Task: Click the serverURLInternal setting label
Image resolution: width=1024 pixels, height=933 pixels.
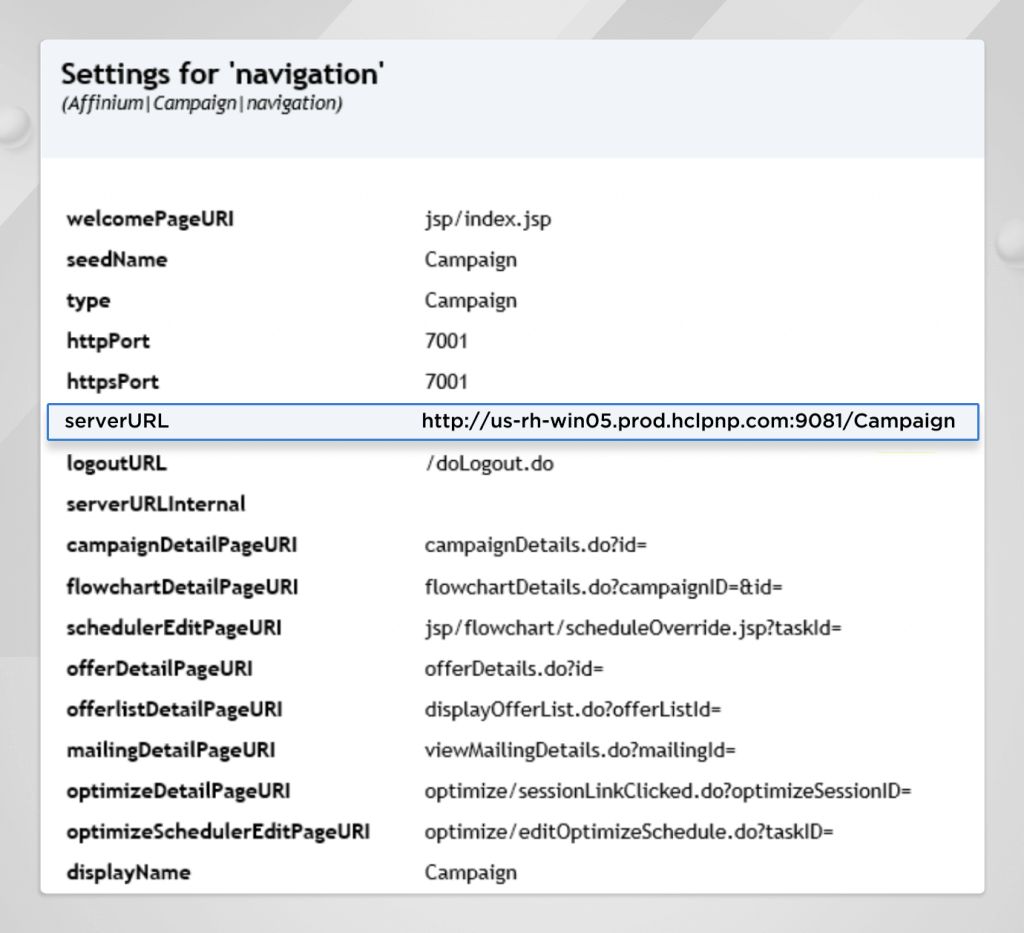Action: (156, 504)
